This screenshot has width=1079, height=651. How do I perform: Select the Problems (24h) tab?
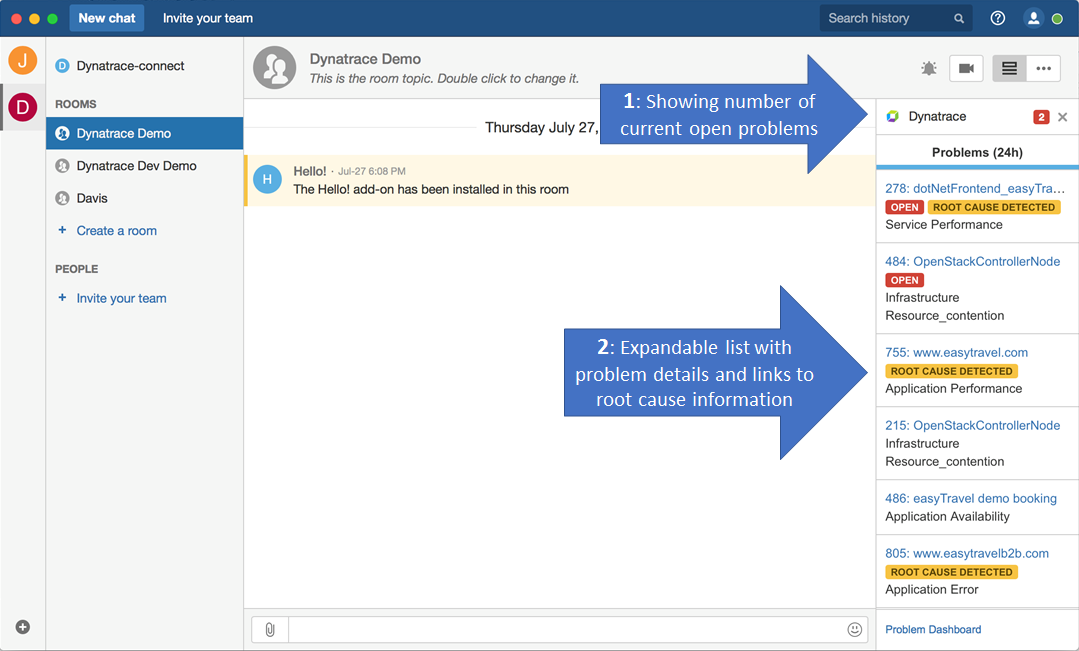coord(977,152)
